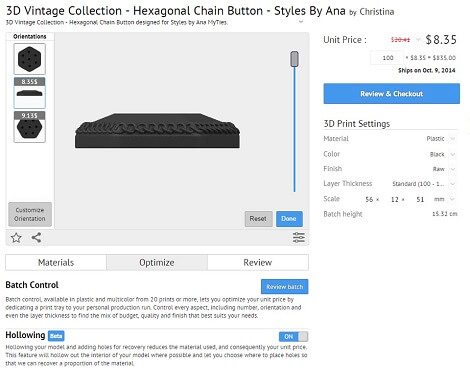Choose the 8.35$ flat orientation thumbnail
This screenshot has height=381, width=470.
(30, 93)
